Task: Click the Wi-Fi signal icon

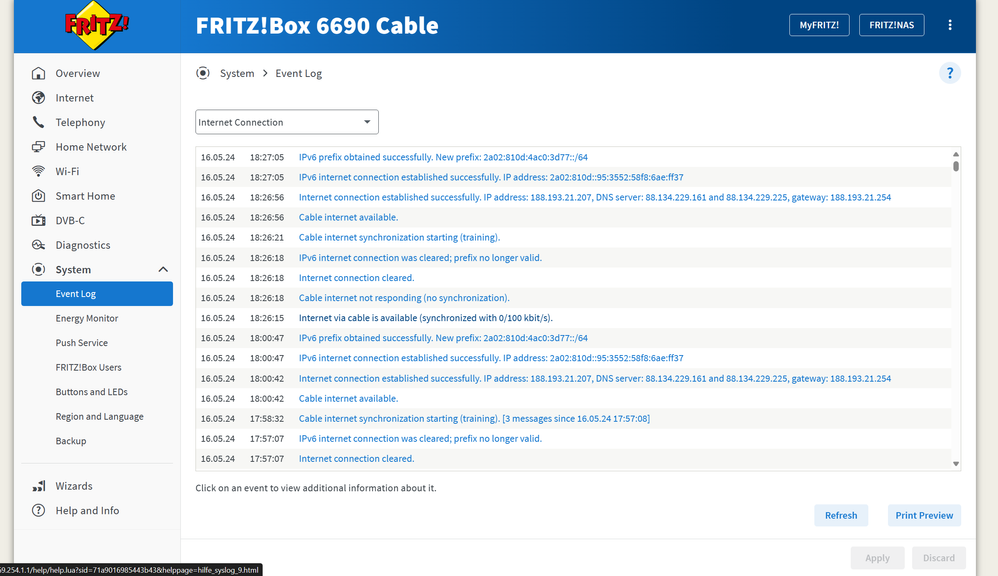Action: click(39, 171)
